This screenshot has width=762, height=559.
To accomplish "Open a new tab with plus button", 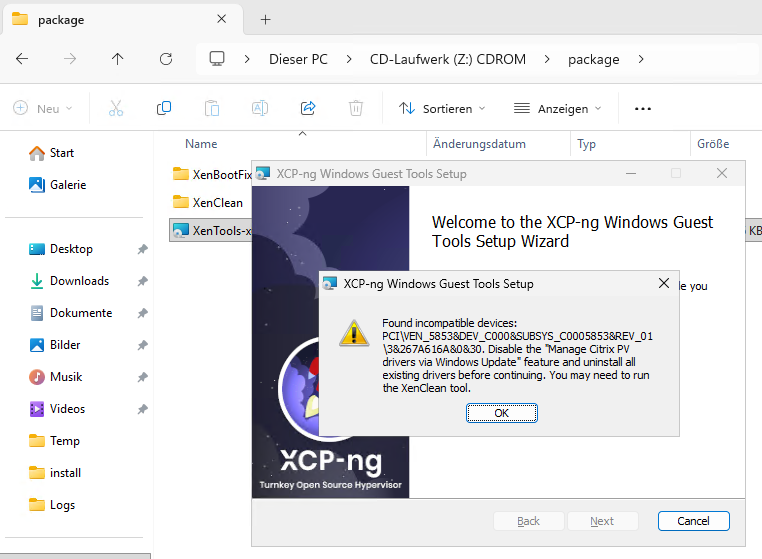I will 265,19.
